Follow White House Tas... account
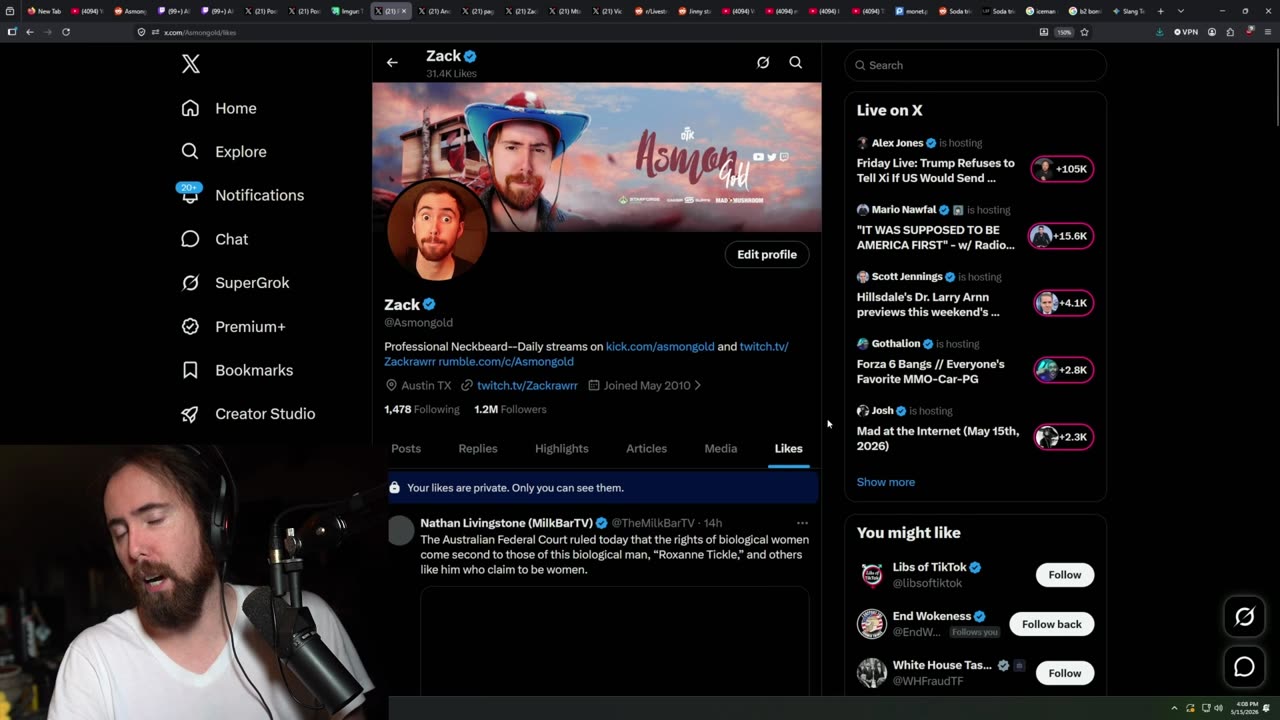The height and width of the screenshot is (720, 1280). tap(1065, 673)
